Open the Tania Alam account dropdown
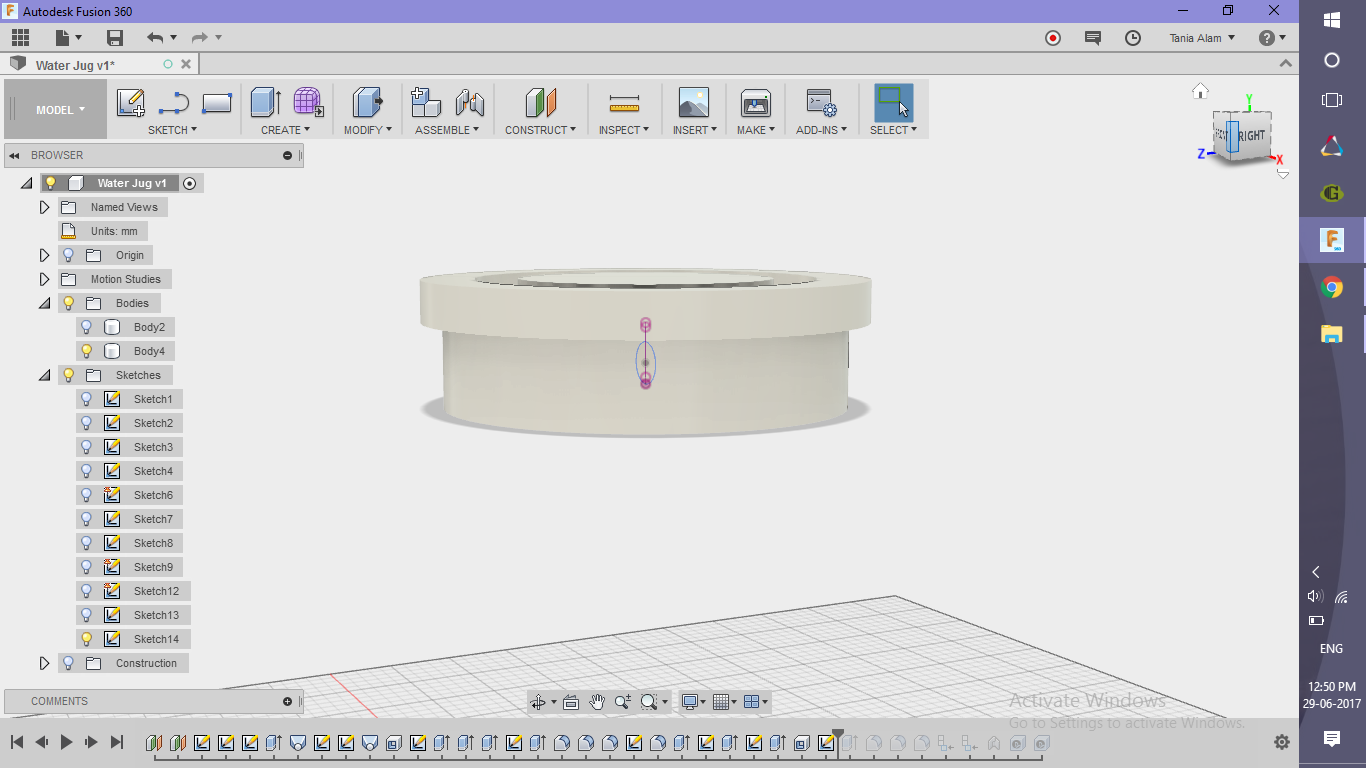The height and width of the screenshot is (768, 1366). pos(1202,38)
